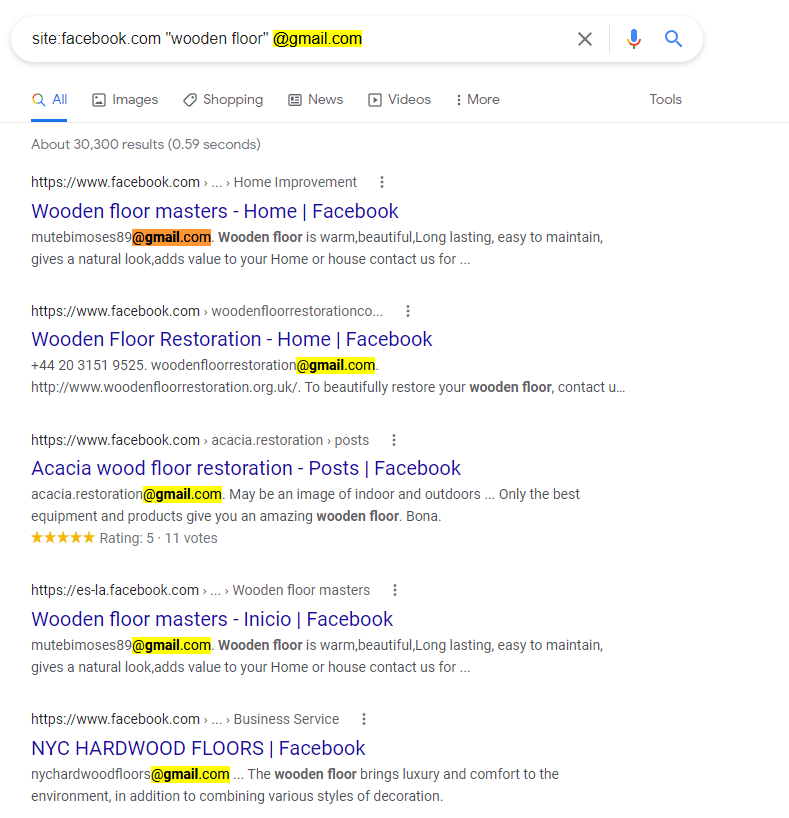
Task: Start voice search with the microphone icon
Action: pyautogui.click(x=633, y=39)
